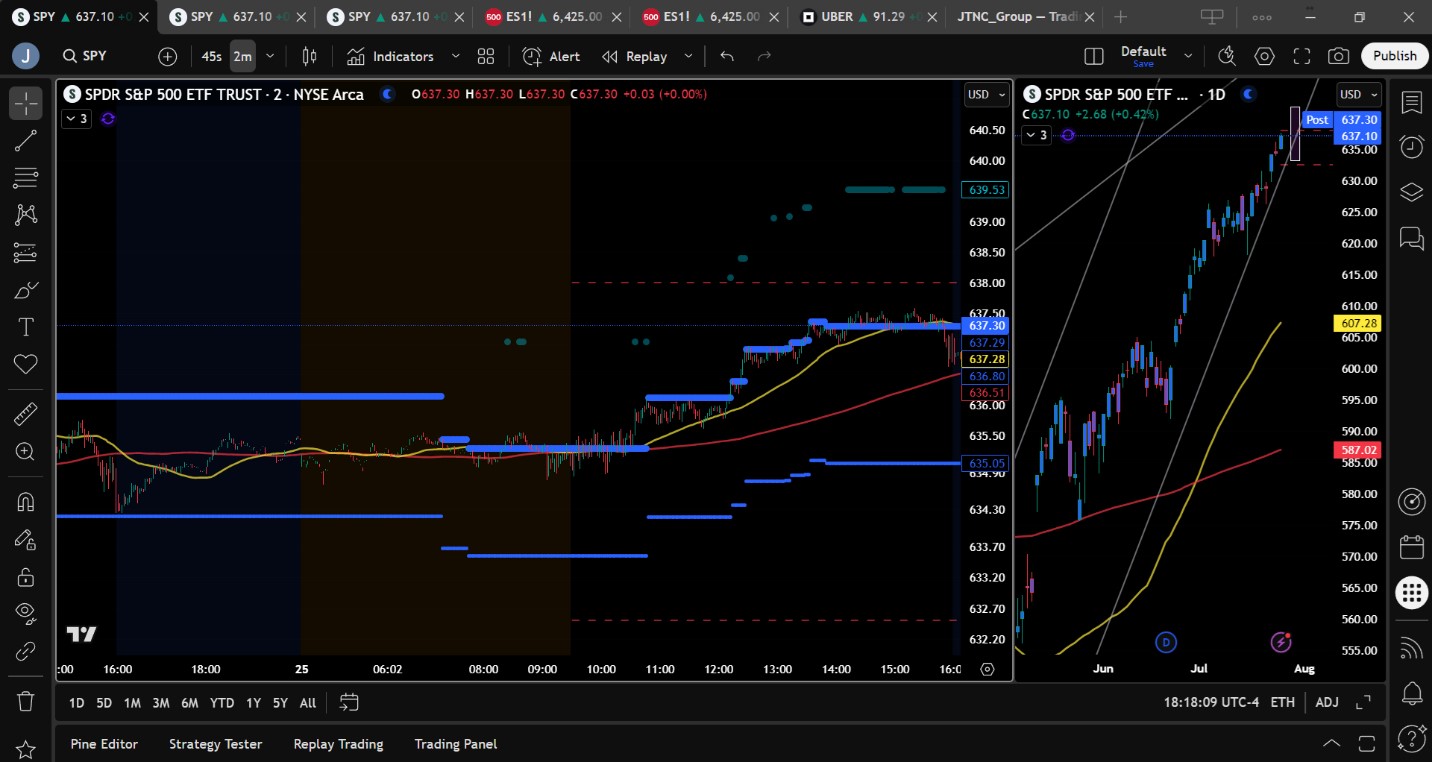This screenshot has height=762, width=1432.
Task: Activate the text annotation tool
Action: tap(26, 327)
